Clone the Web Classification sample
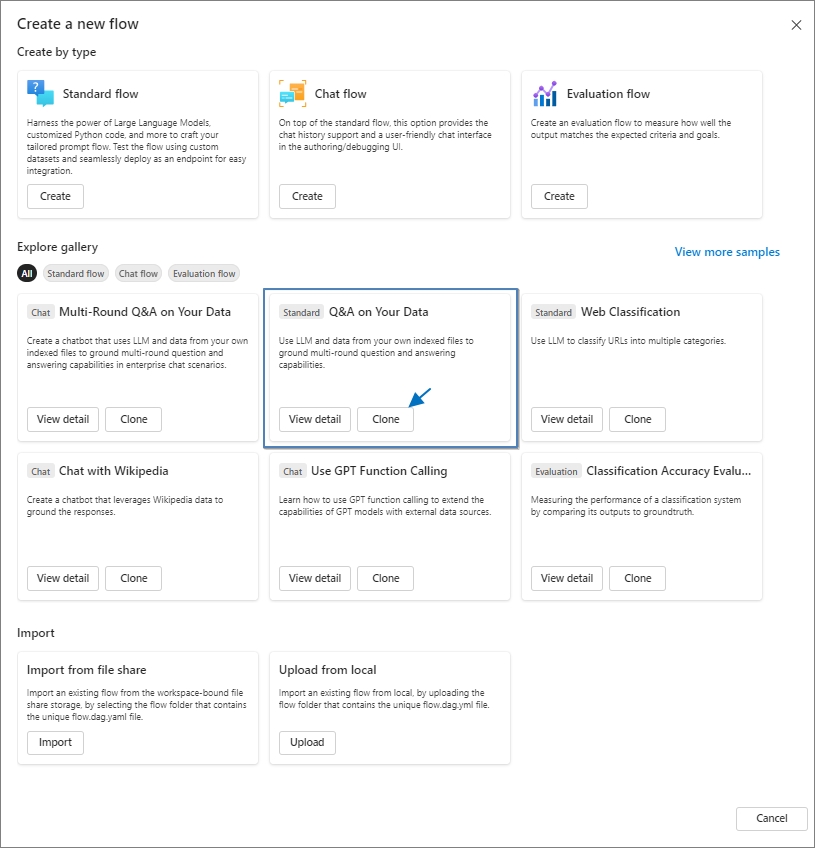The height and width of the screenshot is (848, 815). tap(638, 420)
